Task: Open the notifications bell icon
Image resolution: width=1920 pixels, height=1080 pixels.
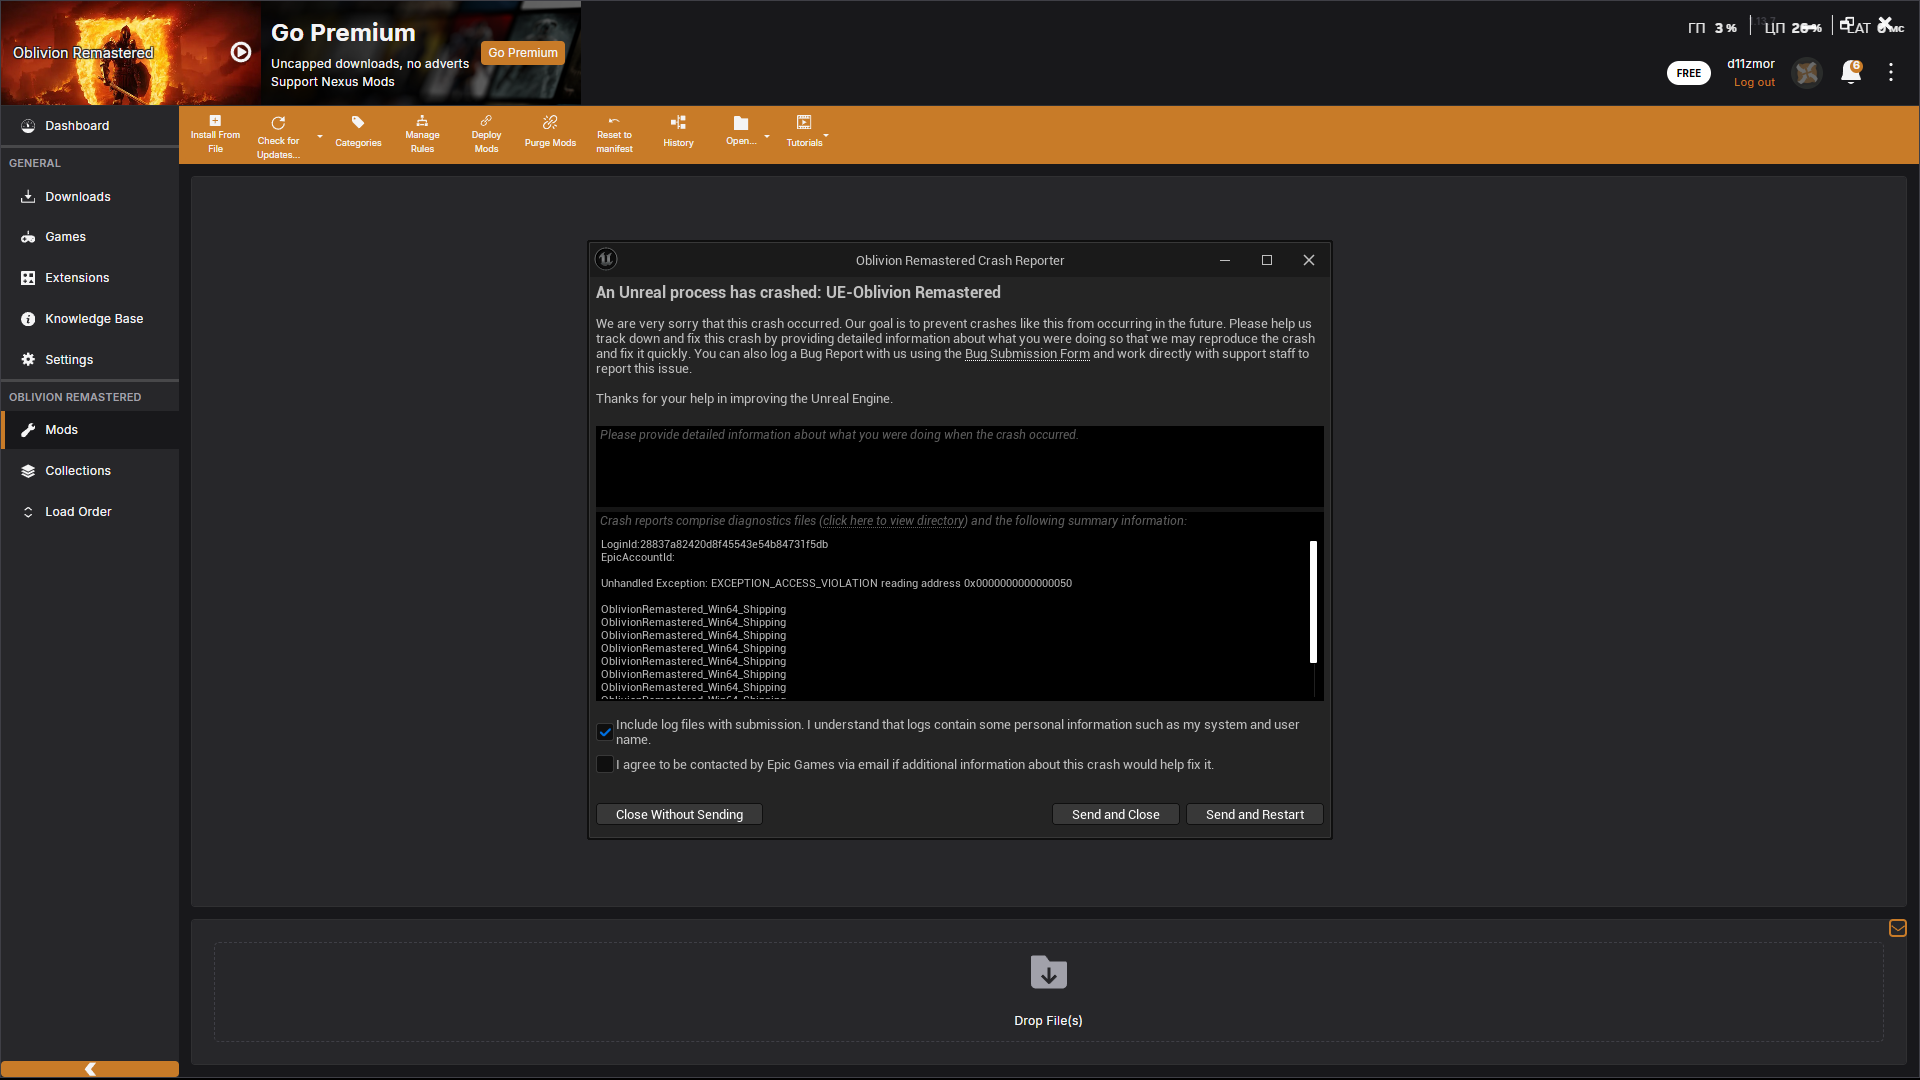Action: [x=1850, y=73]
